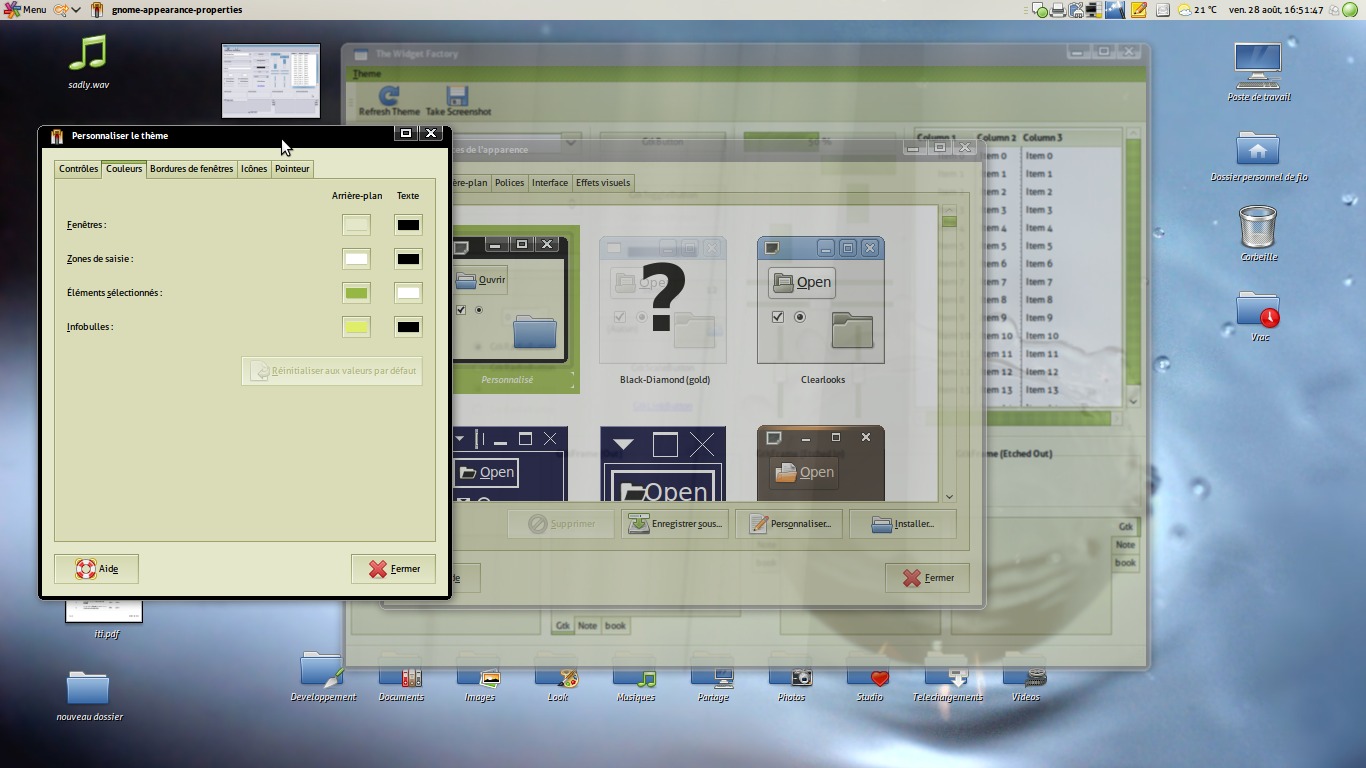
Task: Select Note tab in Widget Factory bottom strip
Action: pyautogui.click(x=587, y=626)
